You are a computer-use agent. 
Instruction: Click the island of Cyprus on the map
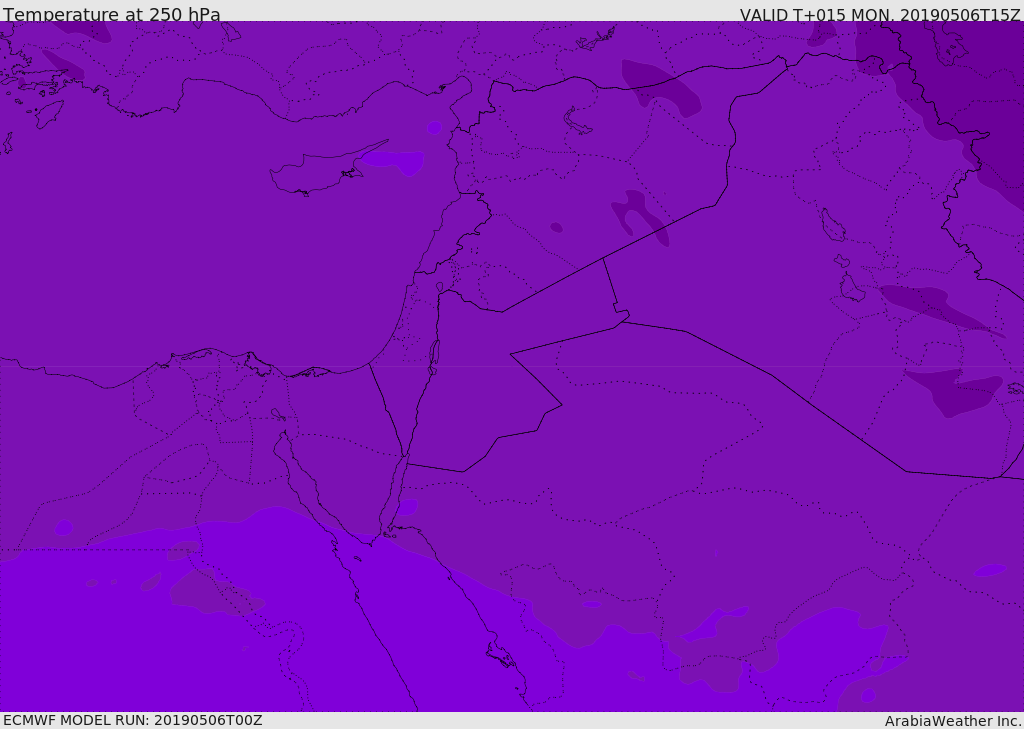point(320,170)
